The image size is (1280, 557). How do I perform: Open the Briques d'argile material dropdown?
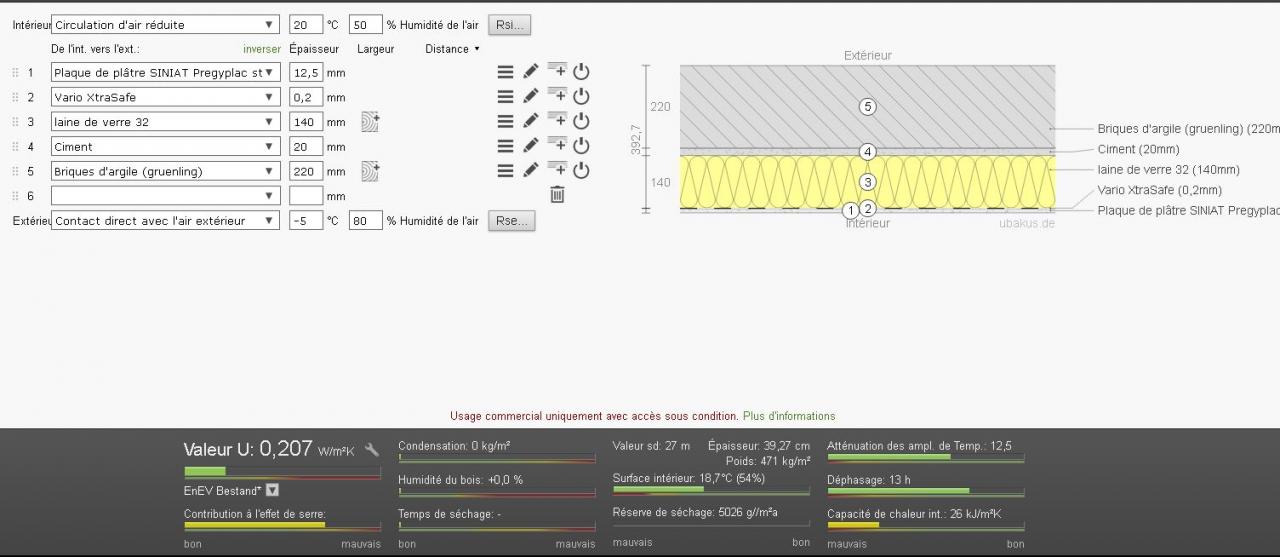[x=165, y=171]
